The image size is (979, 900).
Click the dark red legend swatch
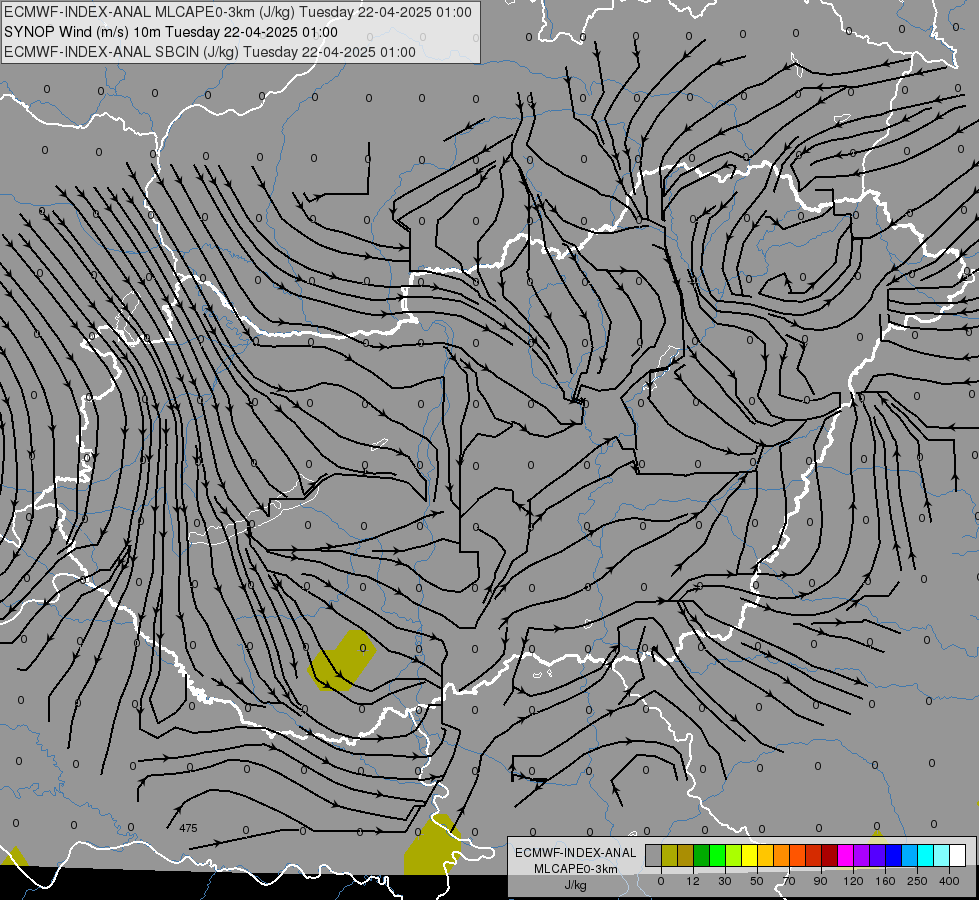click(x=830, y=855)
